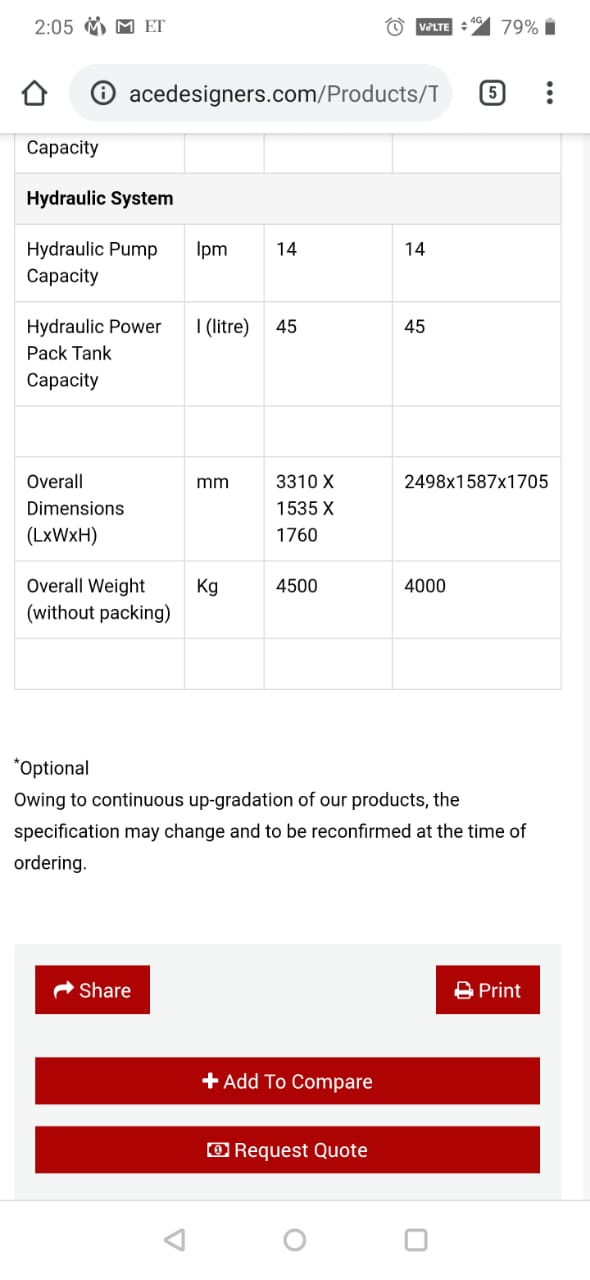This screenshot has width=590, height=1280.
Task: Click the Print button
Action: coord(488,990)
